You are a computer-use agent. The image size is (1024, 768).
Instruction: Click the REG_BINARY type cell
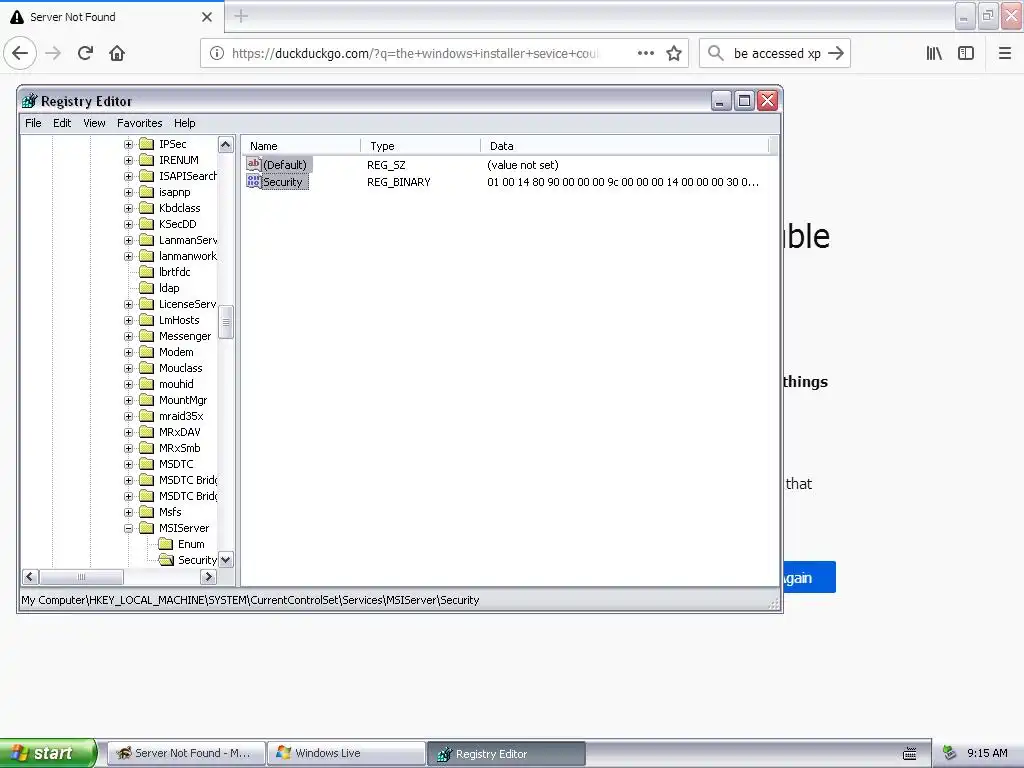point(398,182)
